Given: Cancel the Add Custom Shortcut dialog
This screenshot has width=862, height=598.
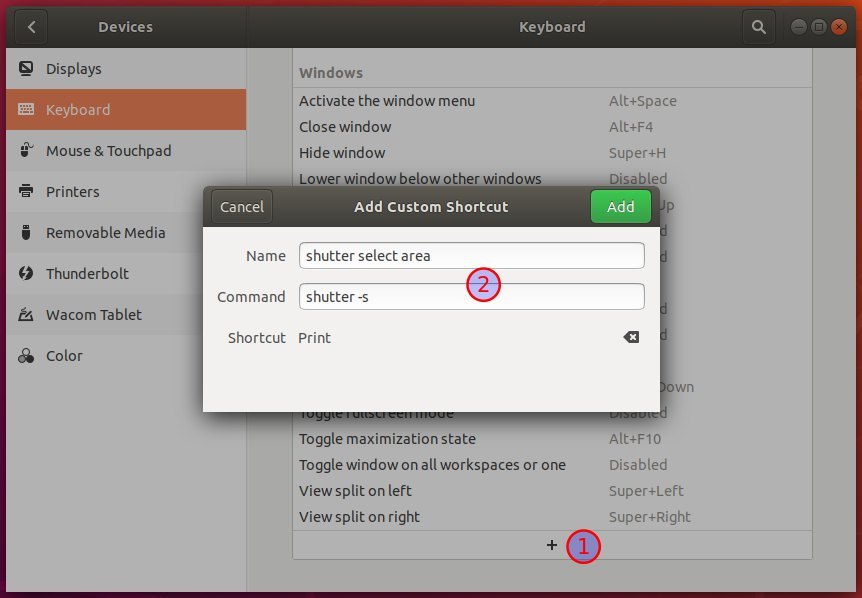Looking at the screenshot, I should point(240,206).
